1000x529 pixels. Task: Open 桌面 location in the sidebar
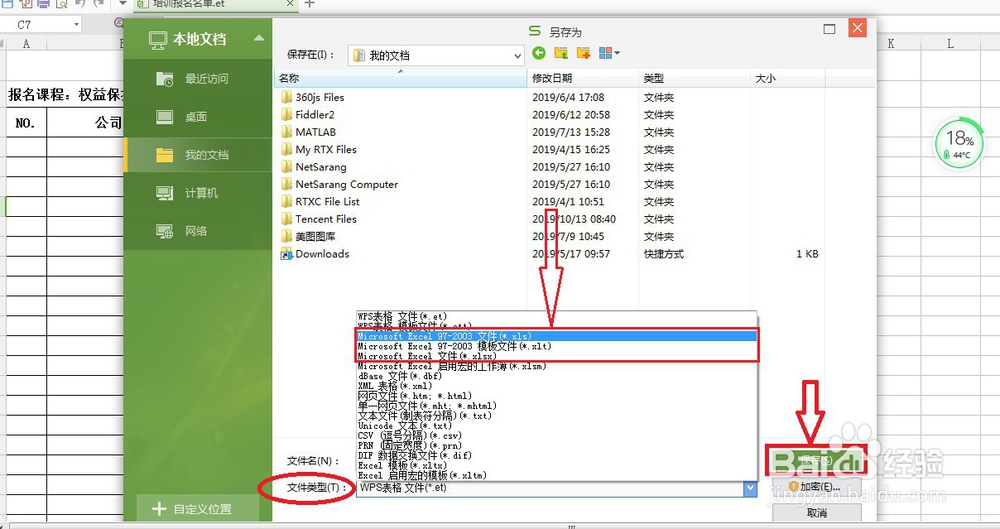pyautogui.click(x=198, y=117)
